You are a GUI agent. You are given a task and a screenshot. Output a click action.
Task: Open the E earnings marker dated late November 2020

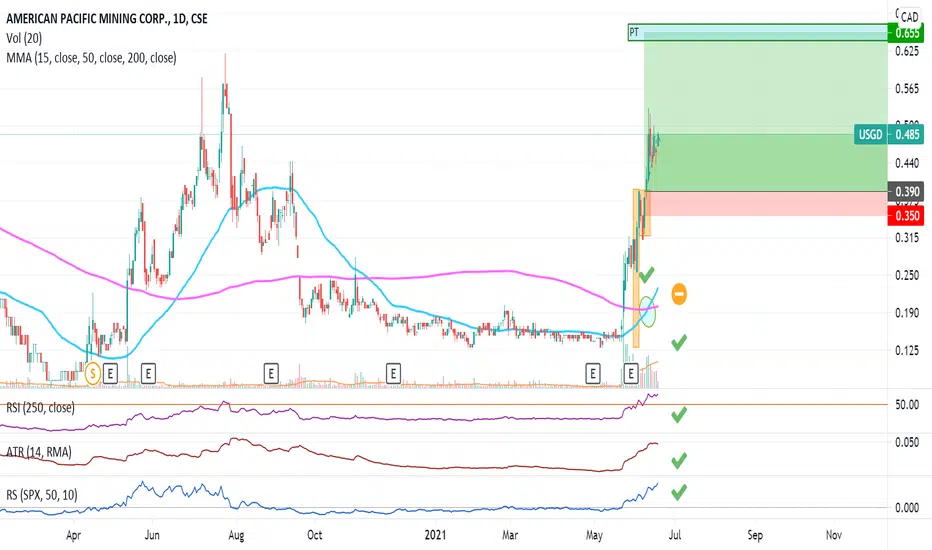(393, 374)
